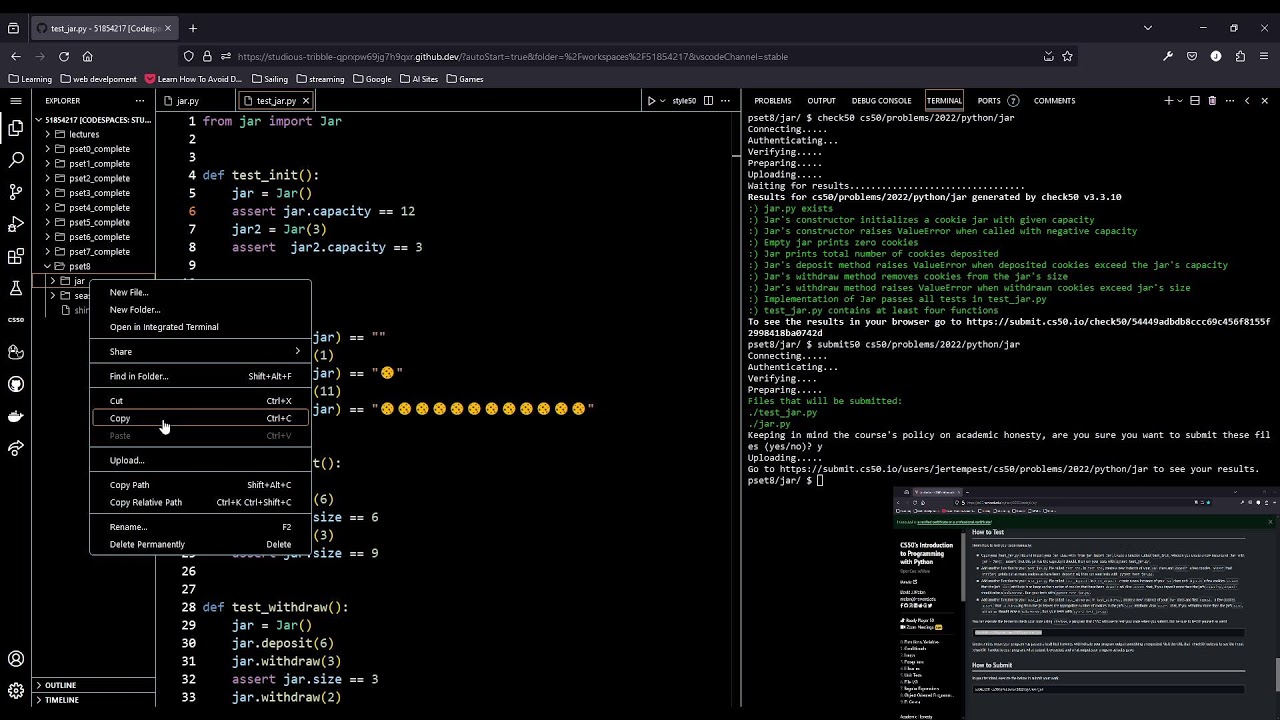Open the new terminal launch profile dropdown
1280x720 pixels.
[x=1180, y=101]
